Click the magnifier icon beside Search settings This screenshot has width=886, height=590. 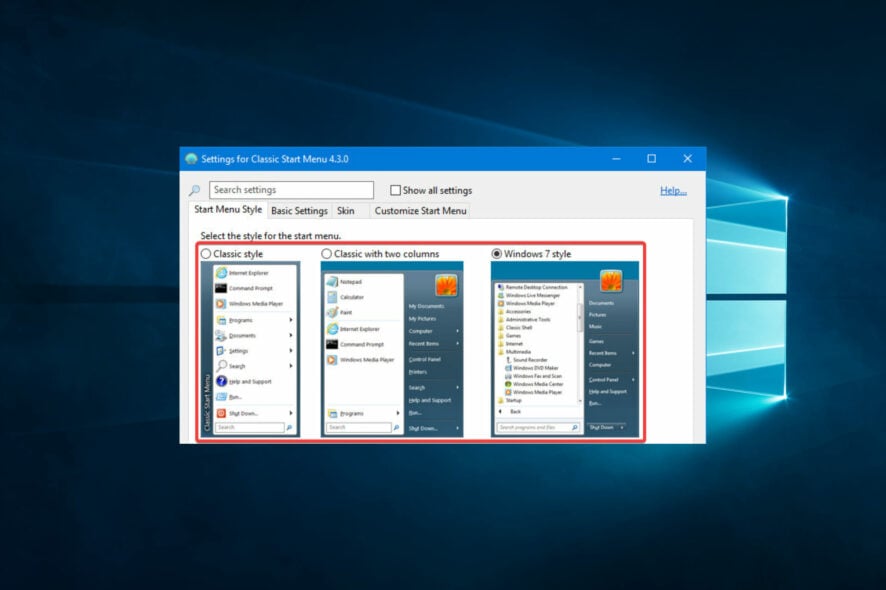tap(194, 190)
